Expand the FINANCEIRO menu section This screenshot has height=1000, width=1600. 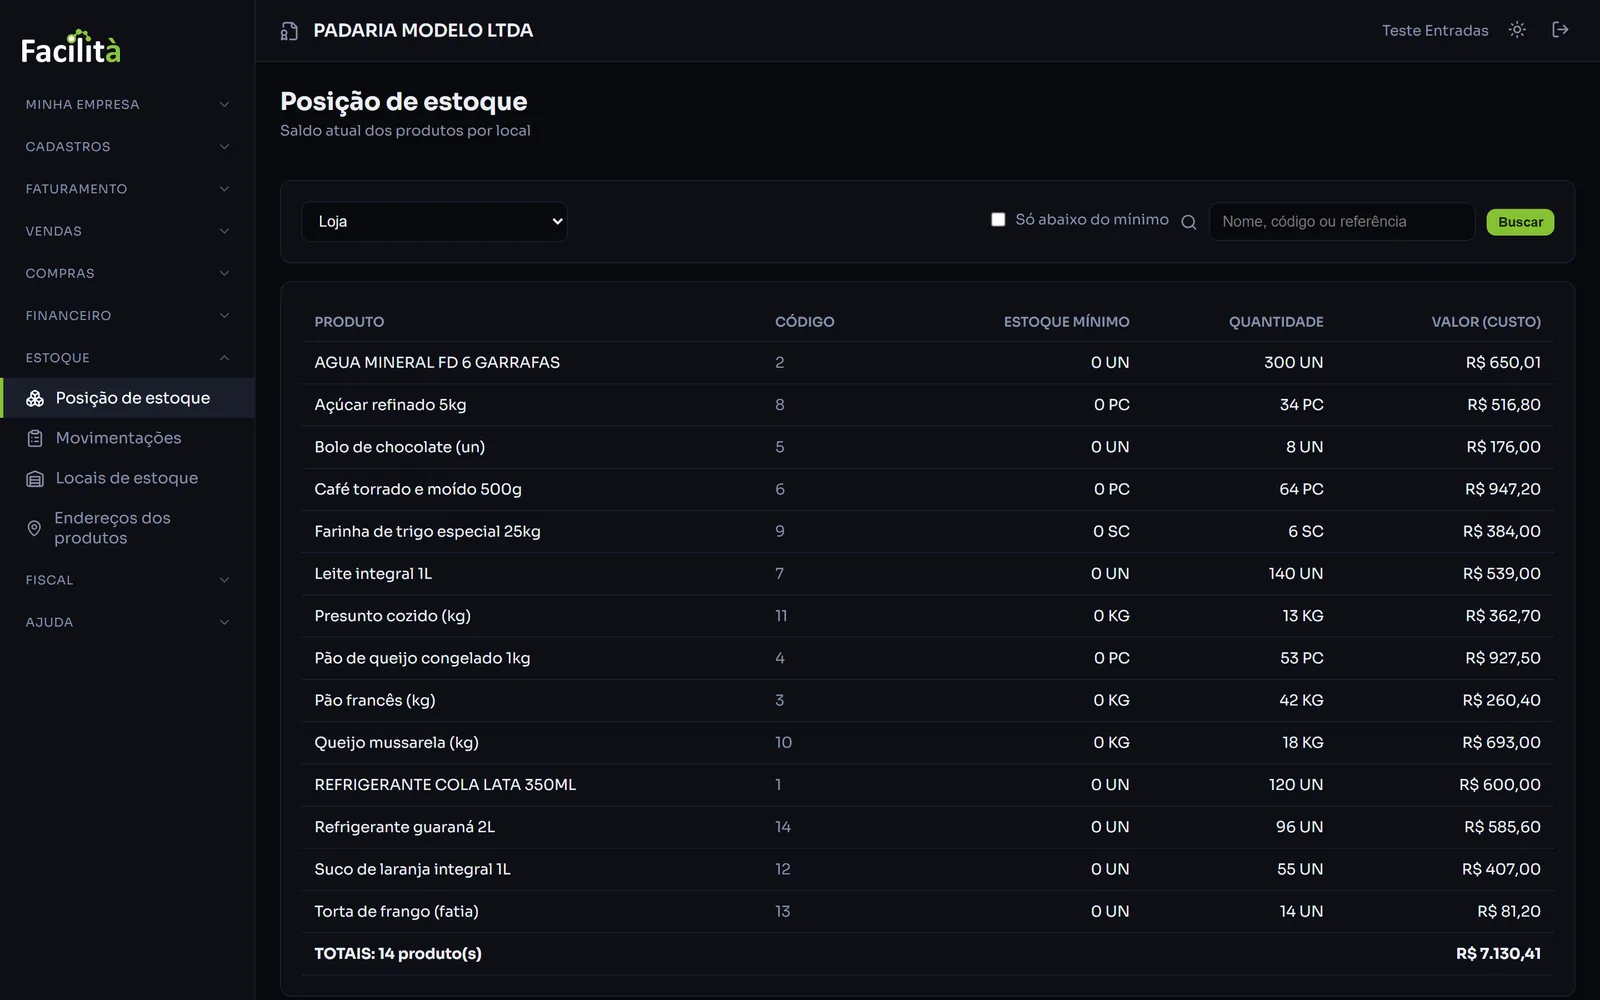pos(127,316)
